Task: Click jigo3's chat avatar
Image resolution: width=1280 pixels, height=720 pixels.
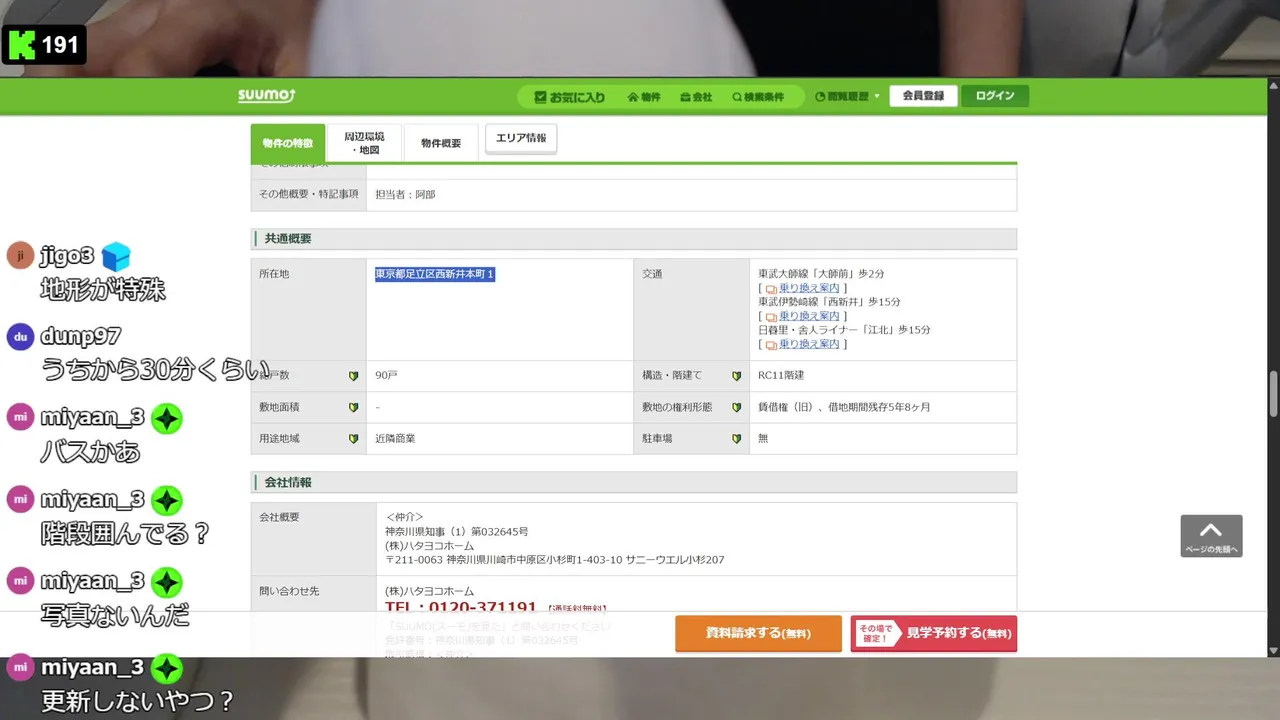Action: tap(20, 256)
